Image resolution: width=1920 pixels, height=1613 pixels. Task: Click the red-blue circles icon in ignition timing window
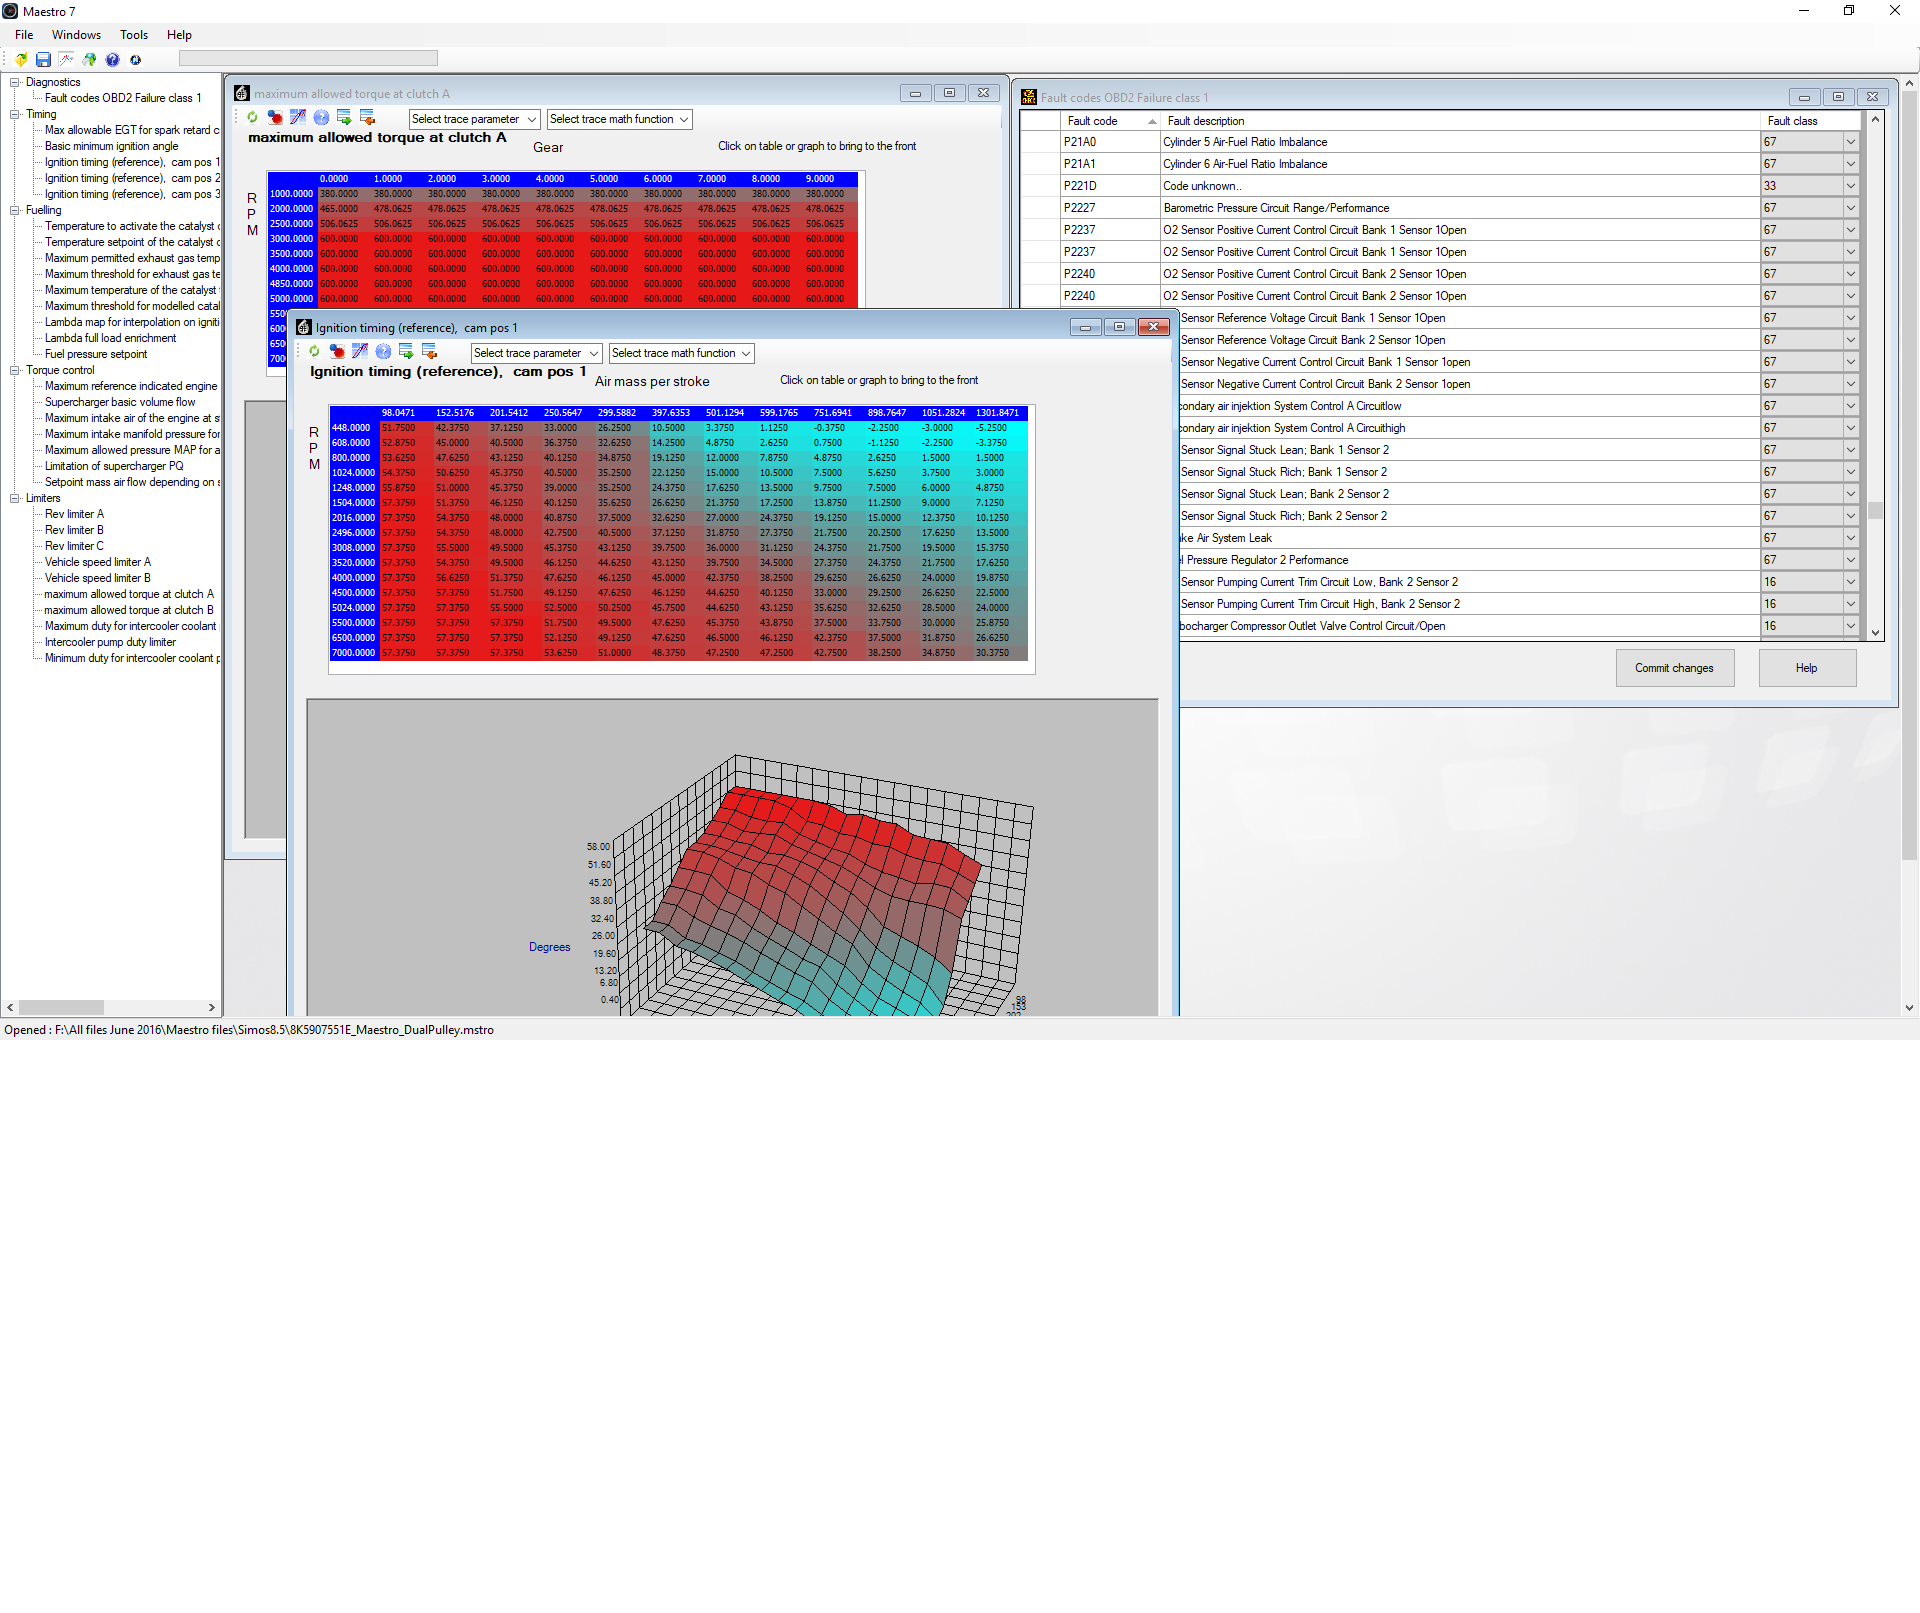pos(337,352)
